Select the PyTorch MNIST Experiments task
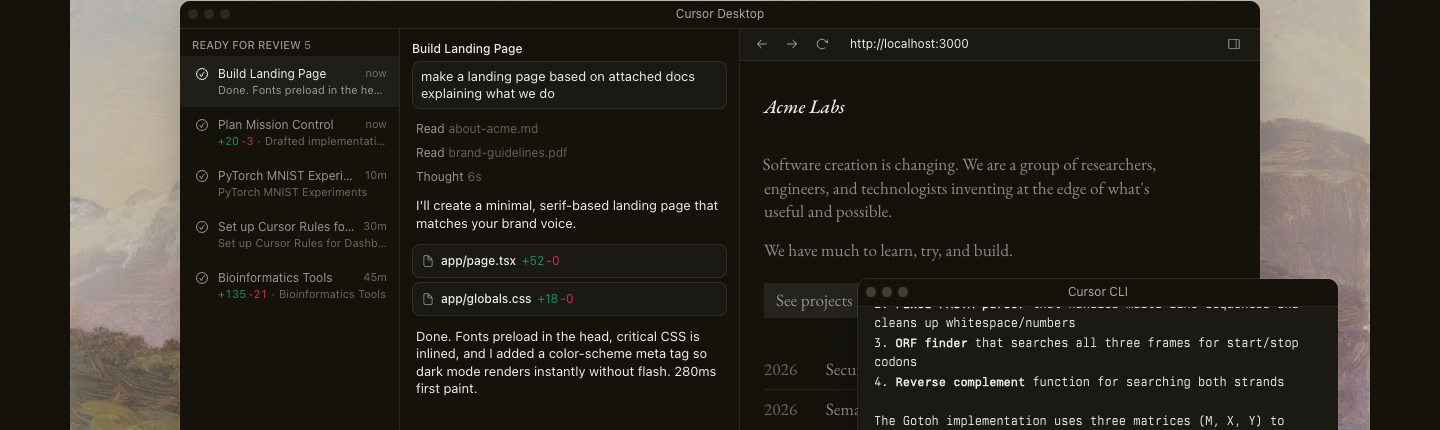Screen dimensions: 1440x430 (x=290, y=183)
